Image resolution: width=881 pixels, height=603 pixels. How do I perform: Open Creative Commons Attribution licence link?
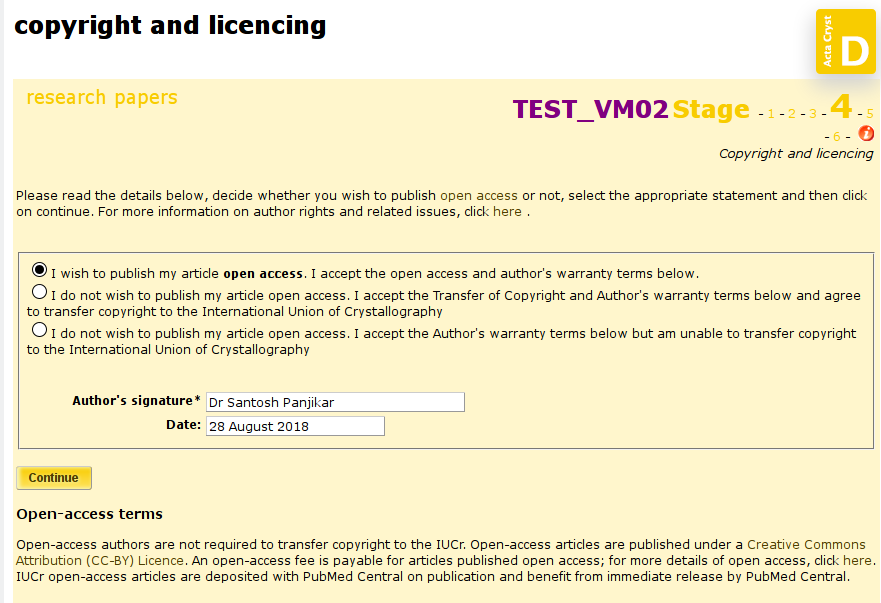point(440,552)
